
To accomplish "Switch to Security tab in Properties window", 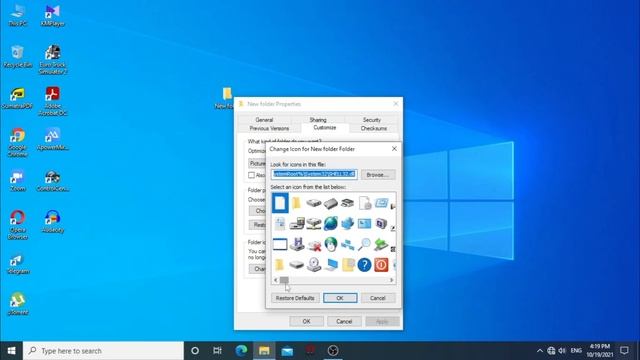I will pyautogui.click(x=372, y=120).
